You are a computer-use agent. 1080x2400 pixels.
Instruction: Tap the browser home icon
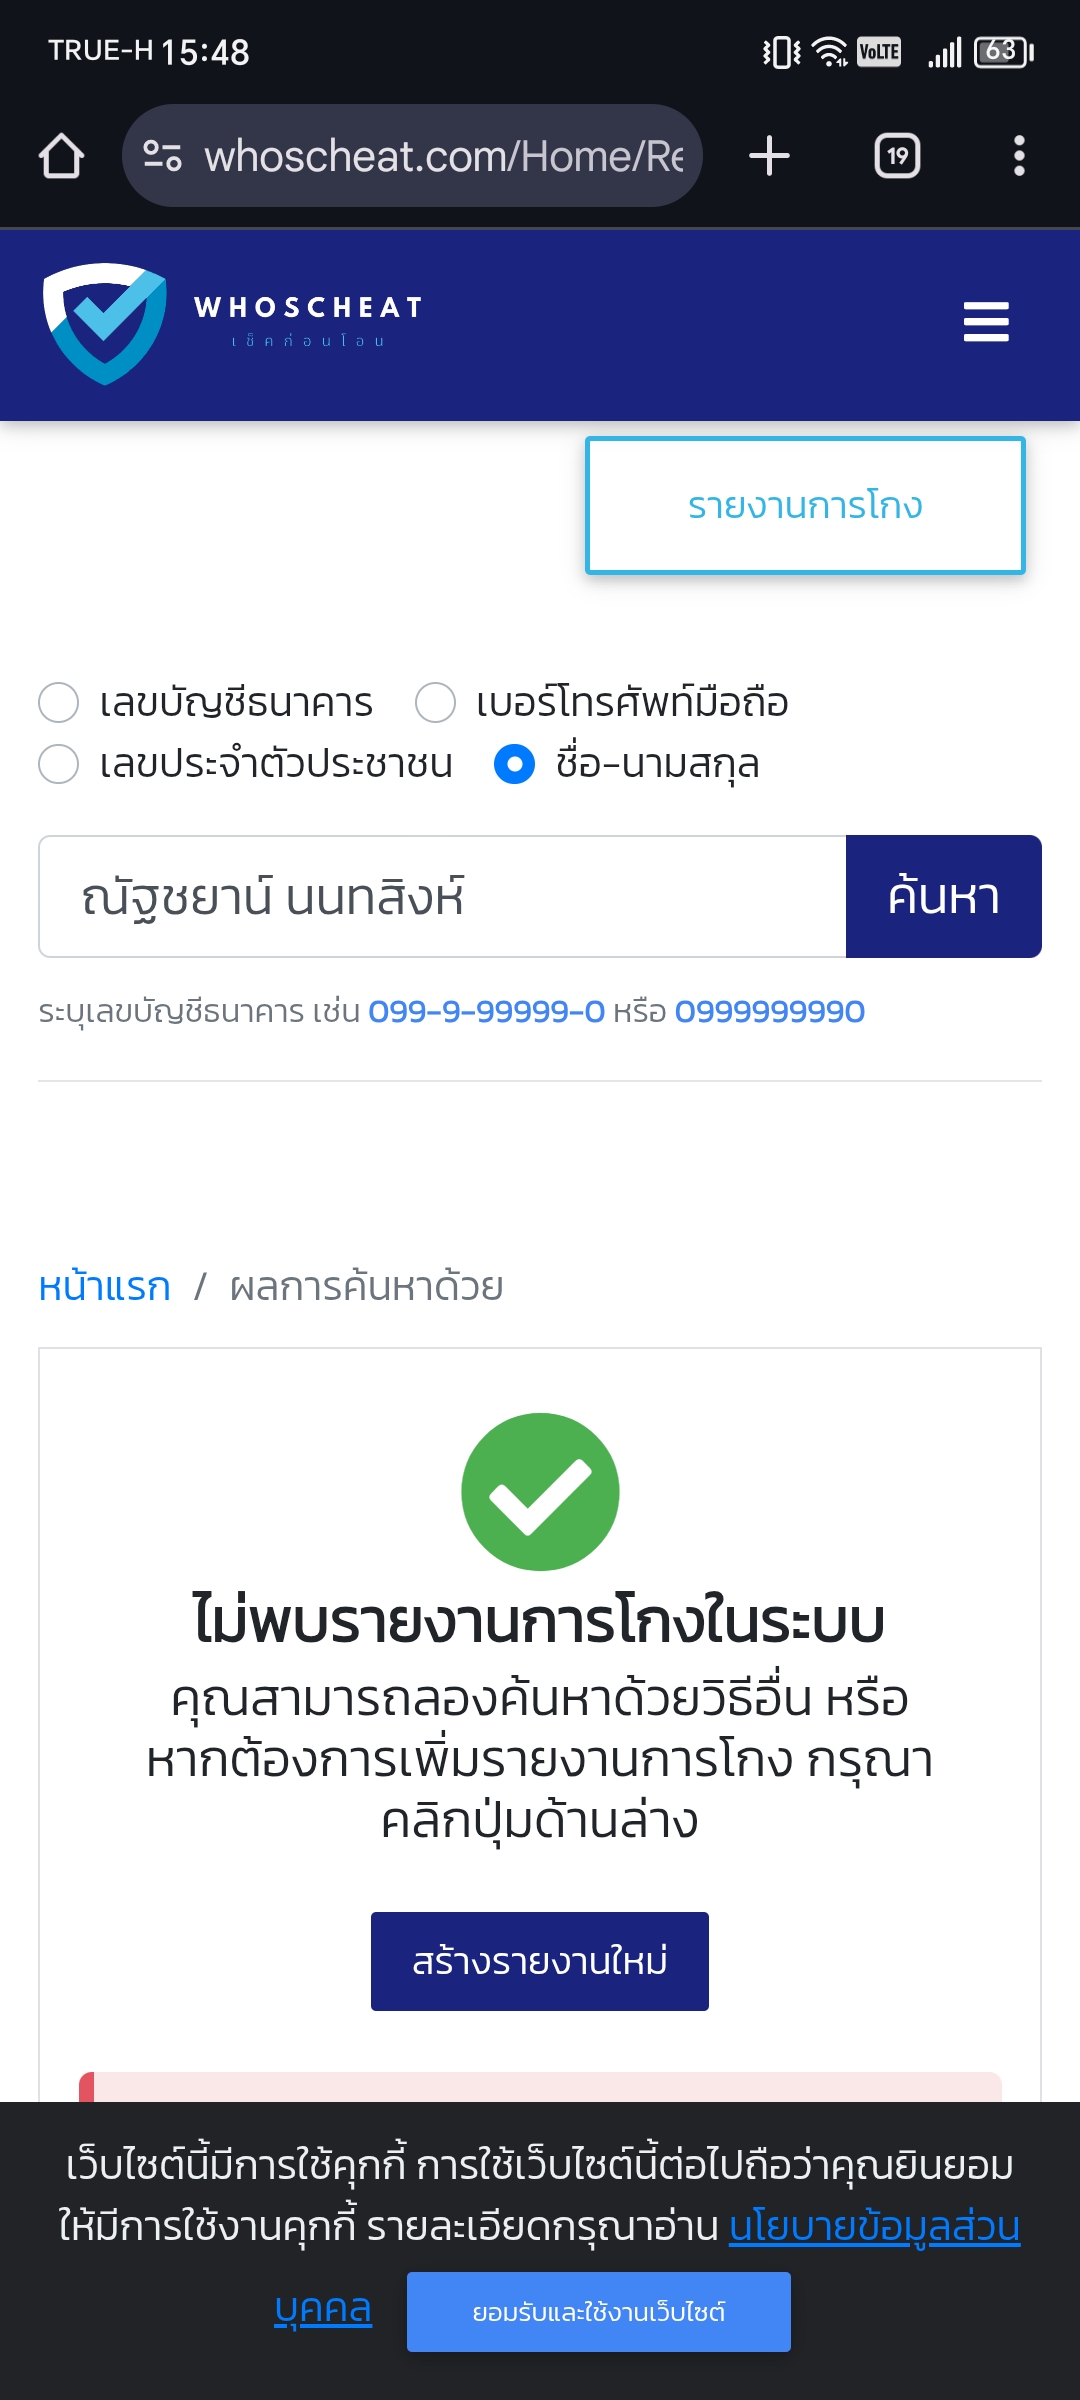click(61, 156)
